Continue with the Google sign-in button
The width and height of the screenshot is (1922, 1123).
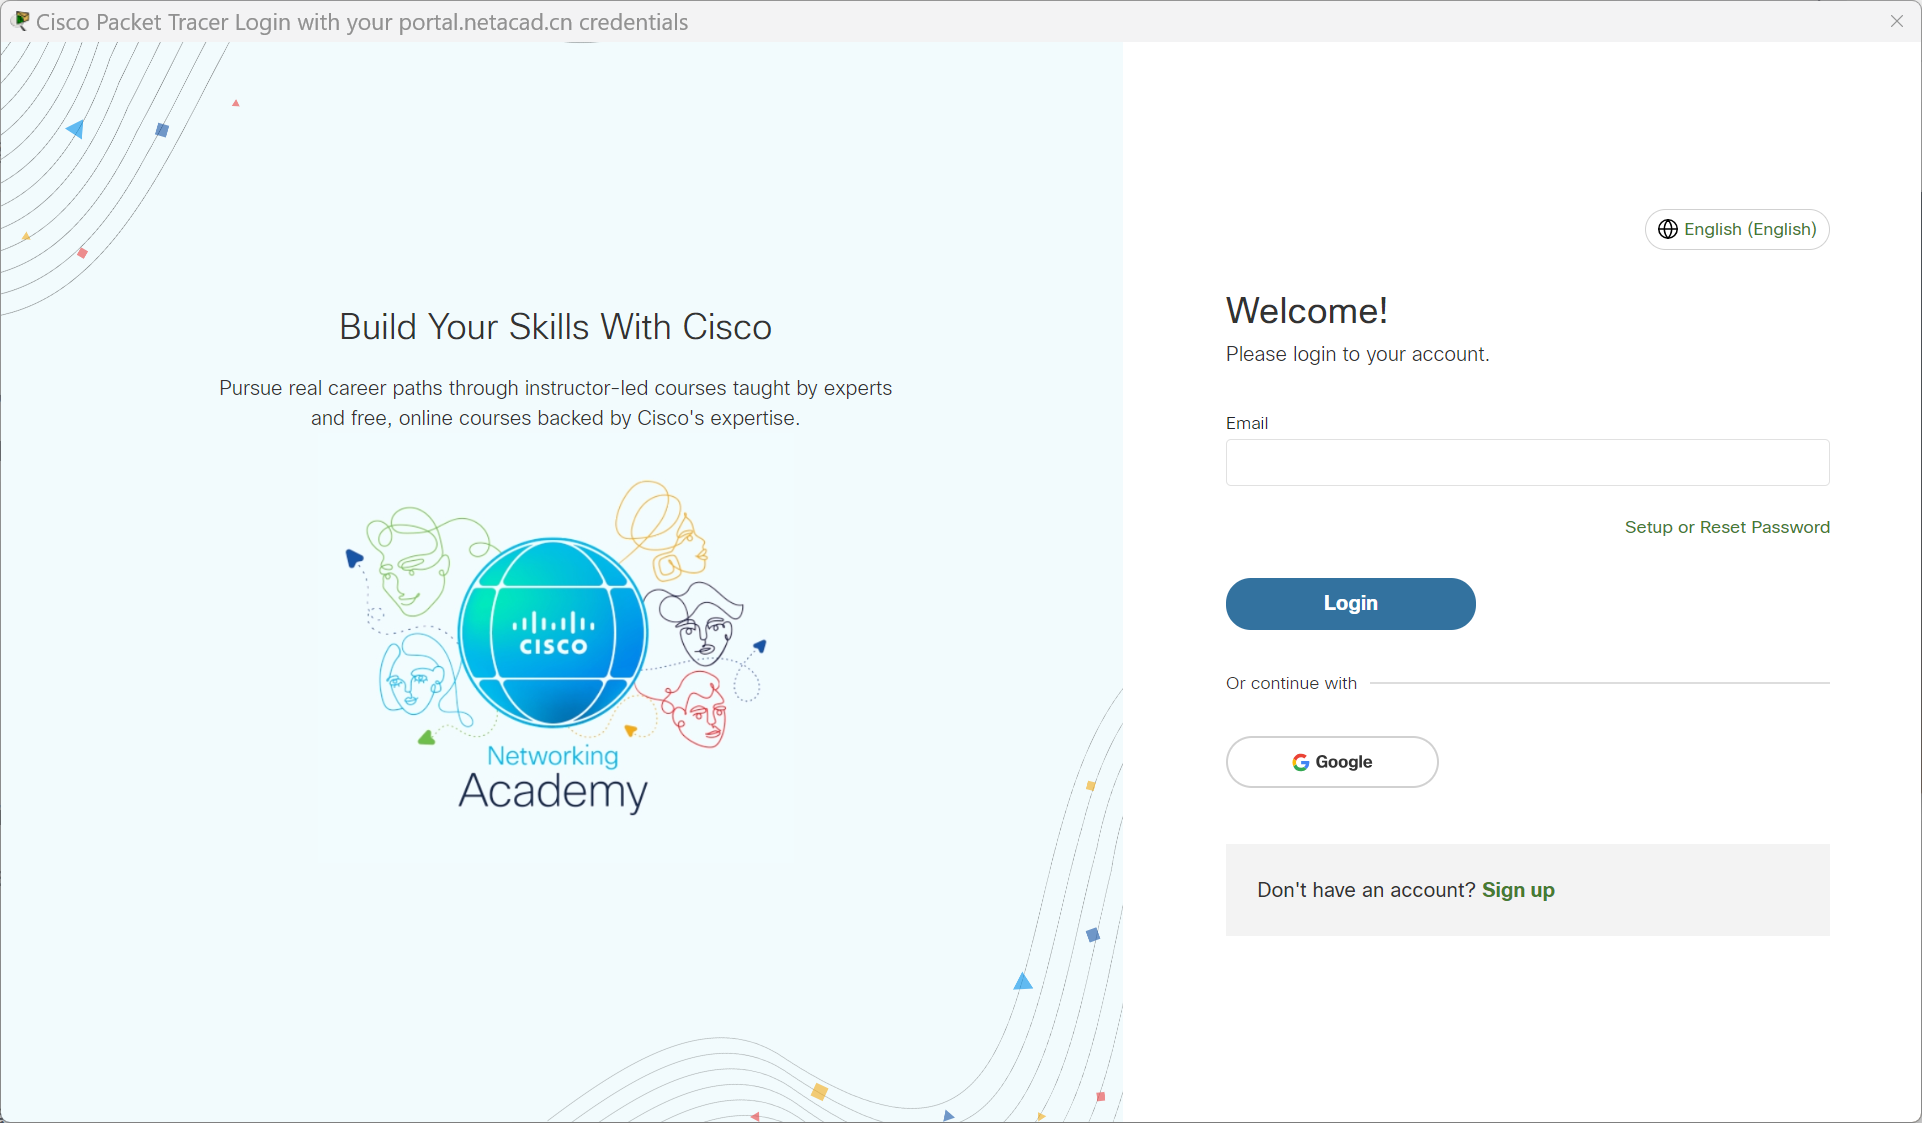[1332, 762]
